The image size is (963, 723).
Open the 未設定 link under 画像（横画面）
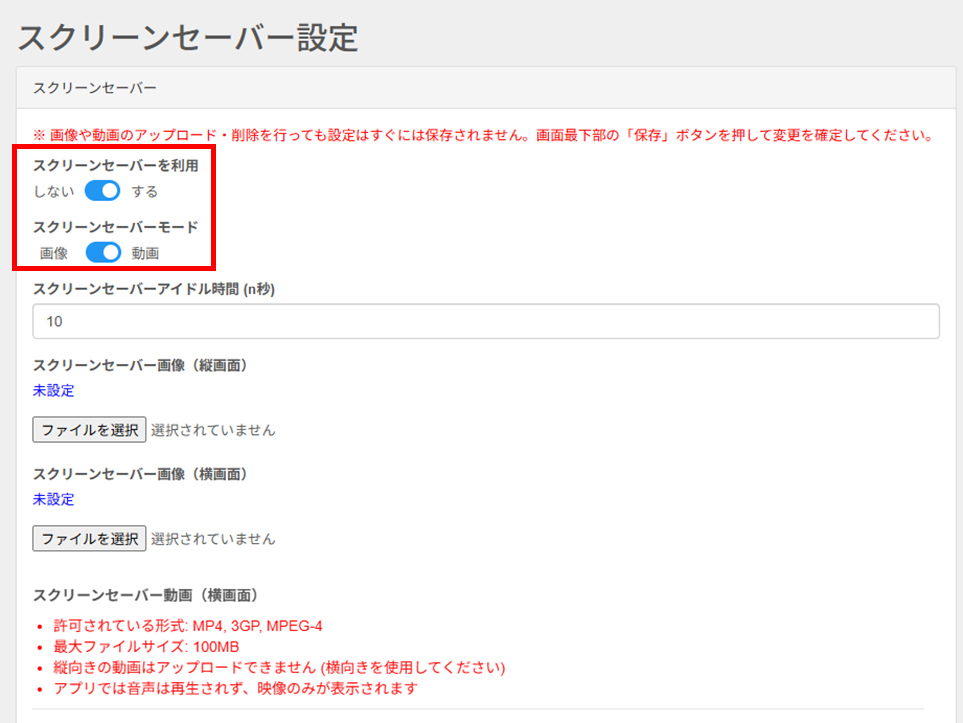tap(53, 500)
